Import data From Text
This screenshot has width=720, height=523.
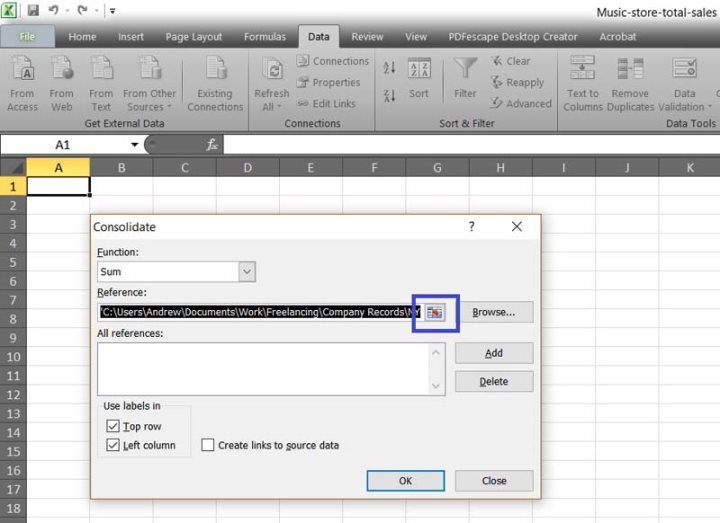click(x=101, y=84)
